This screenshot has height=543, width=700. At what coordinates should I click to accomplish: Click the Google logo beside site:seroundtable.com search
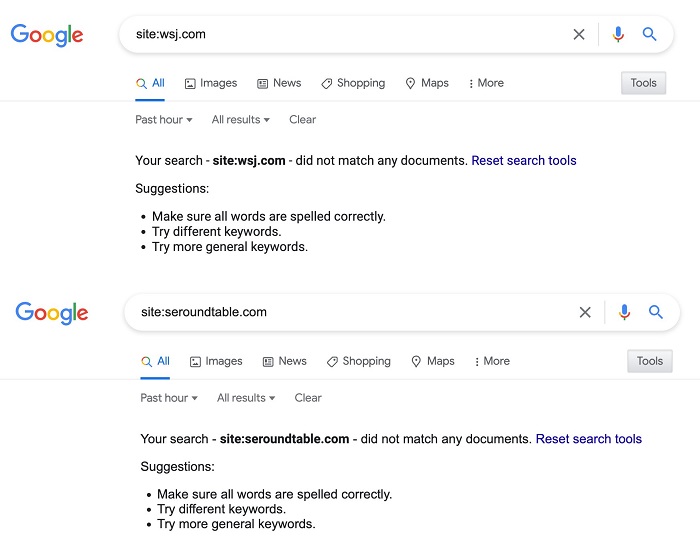52,313
